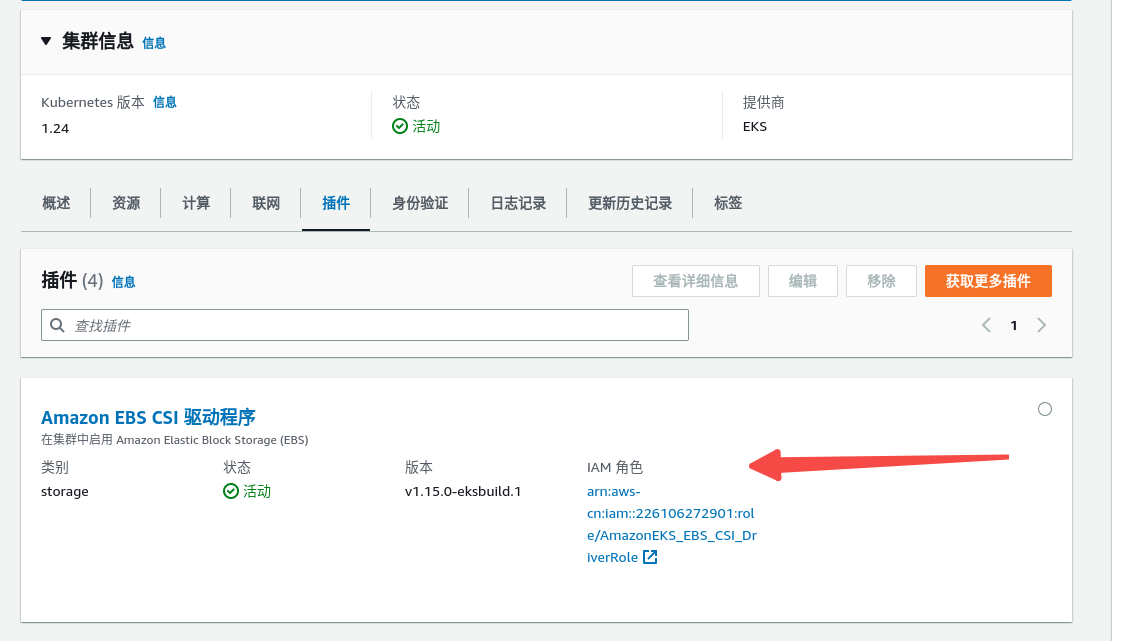Image resolution: width=1146 pixels, height=641 pixels.
Task: Click the add-on 活动 status check icon
Action: pos(231,491)
